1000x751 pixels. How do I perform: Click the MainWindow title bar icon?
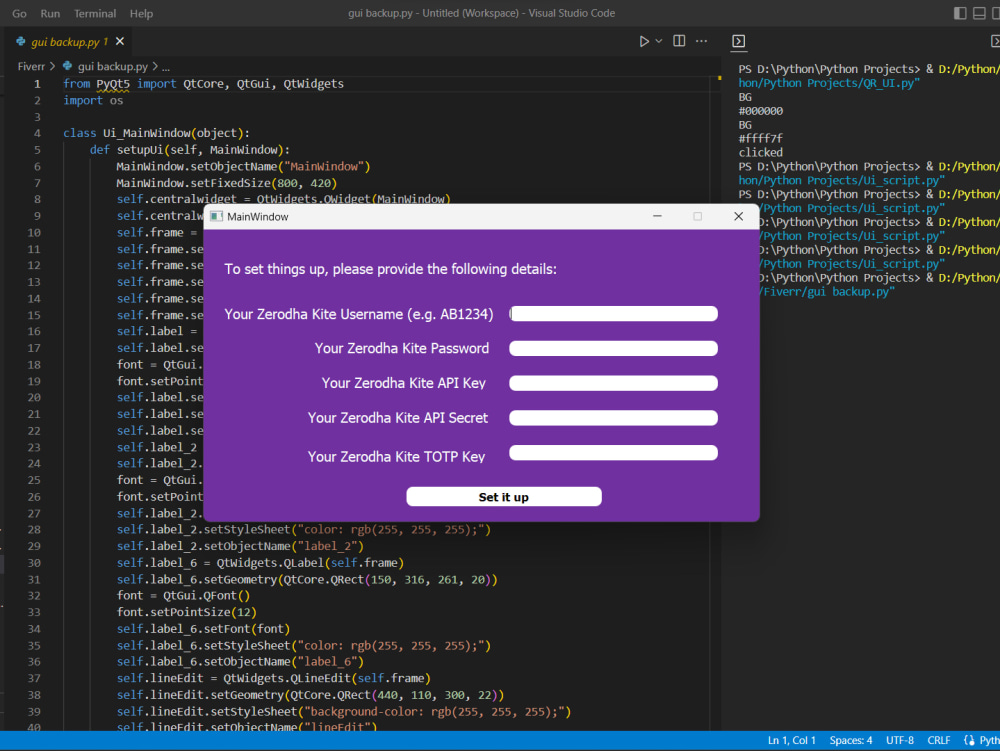tap(216, 217)
